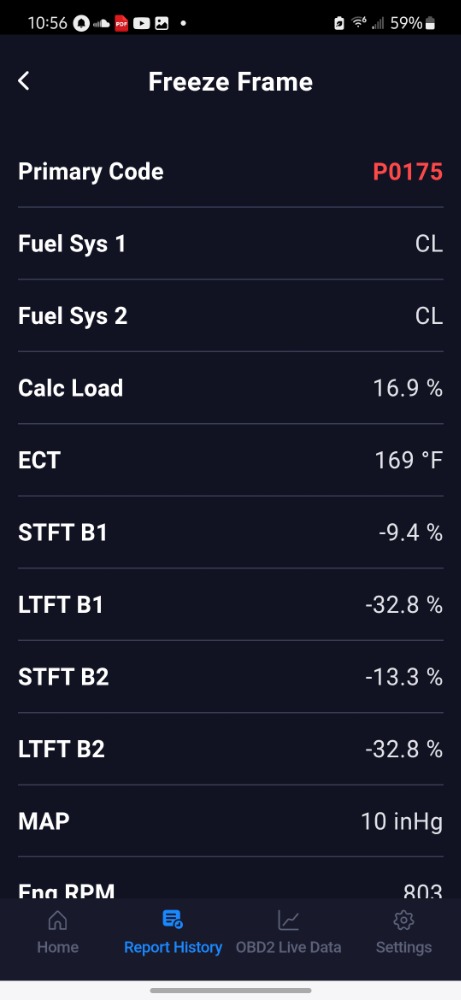
Task: Open the Settings gear icon
Action: click(404, 920)
